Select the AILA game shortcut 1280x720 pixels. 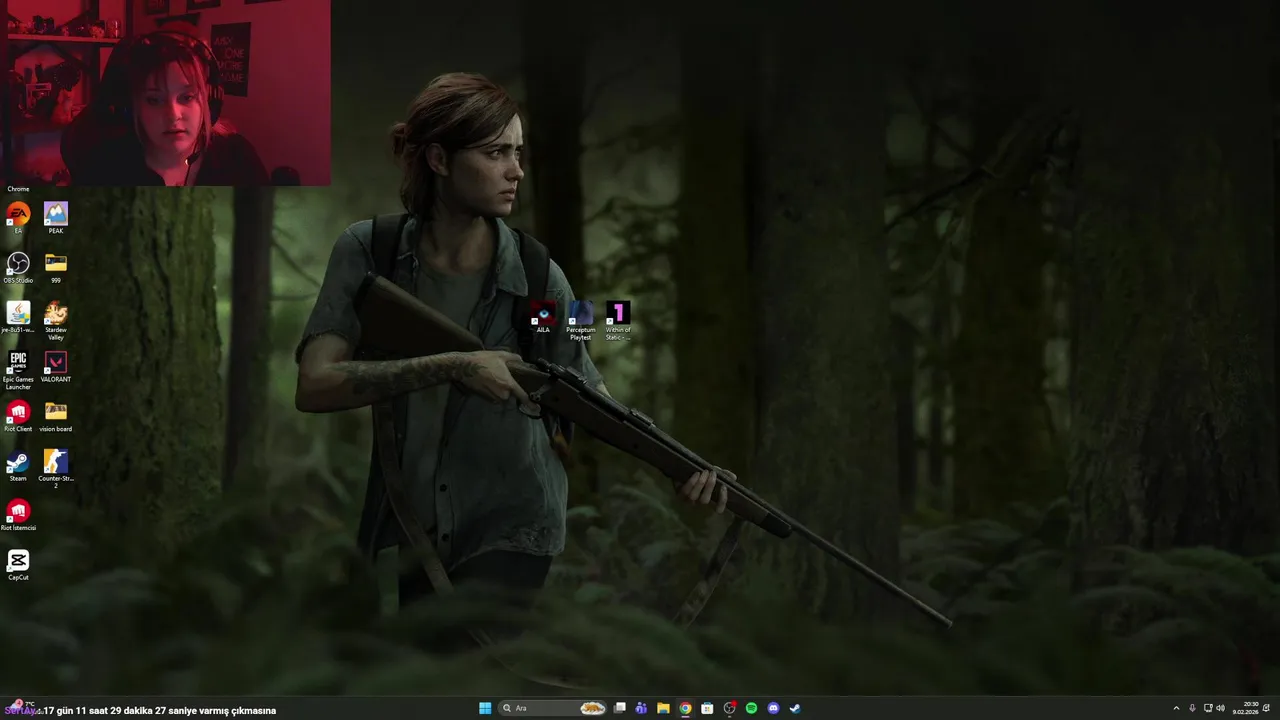click(x=543, y=317)
